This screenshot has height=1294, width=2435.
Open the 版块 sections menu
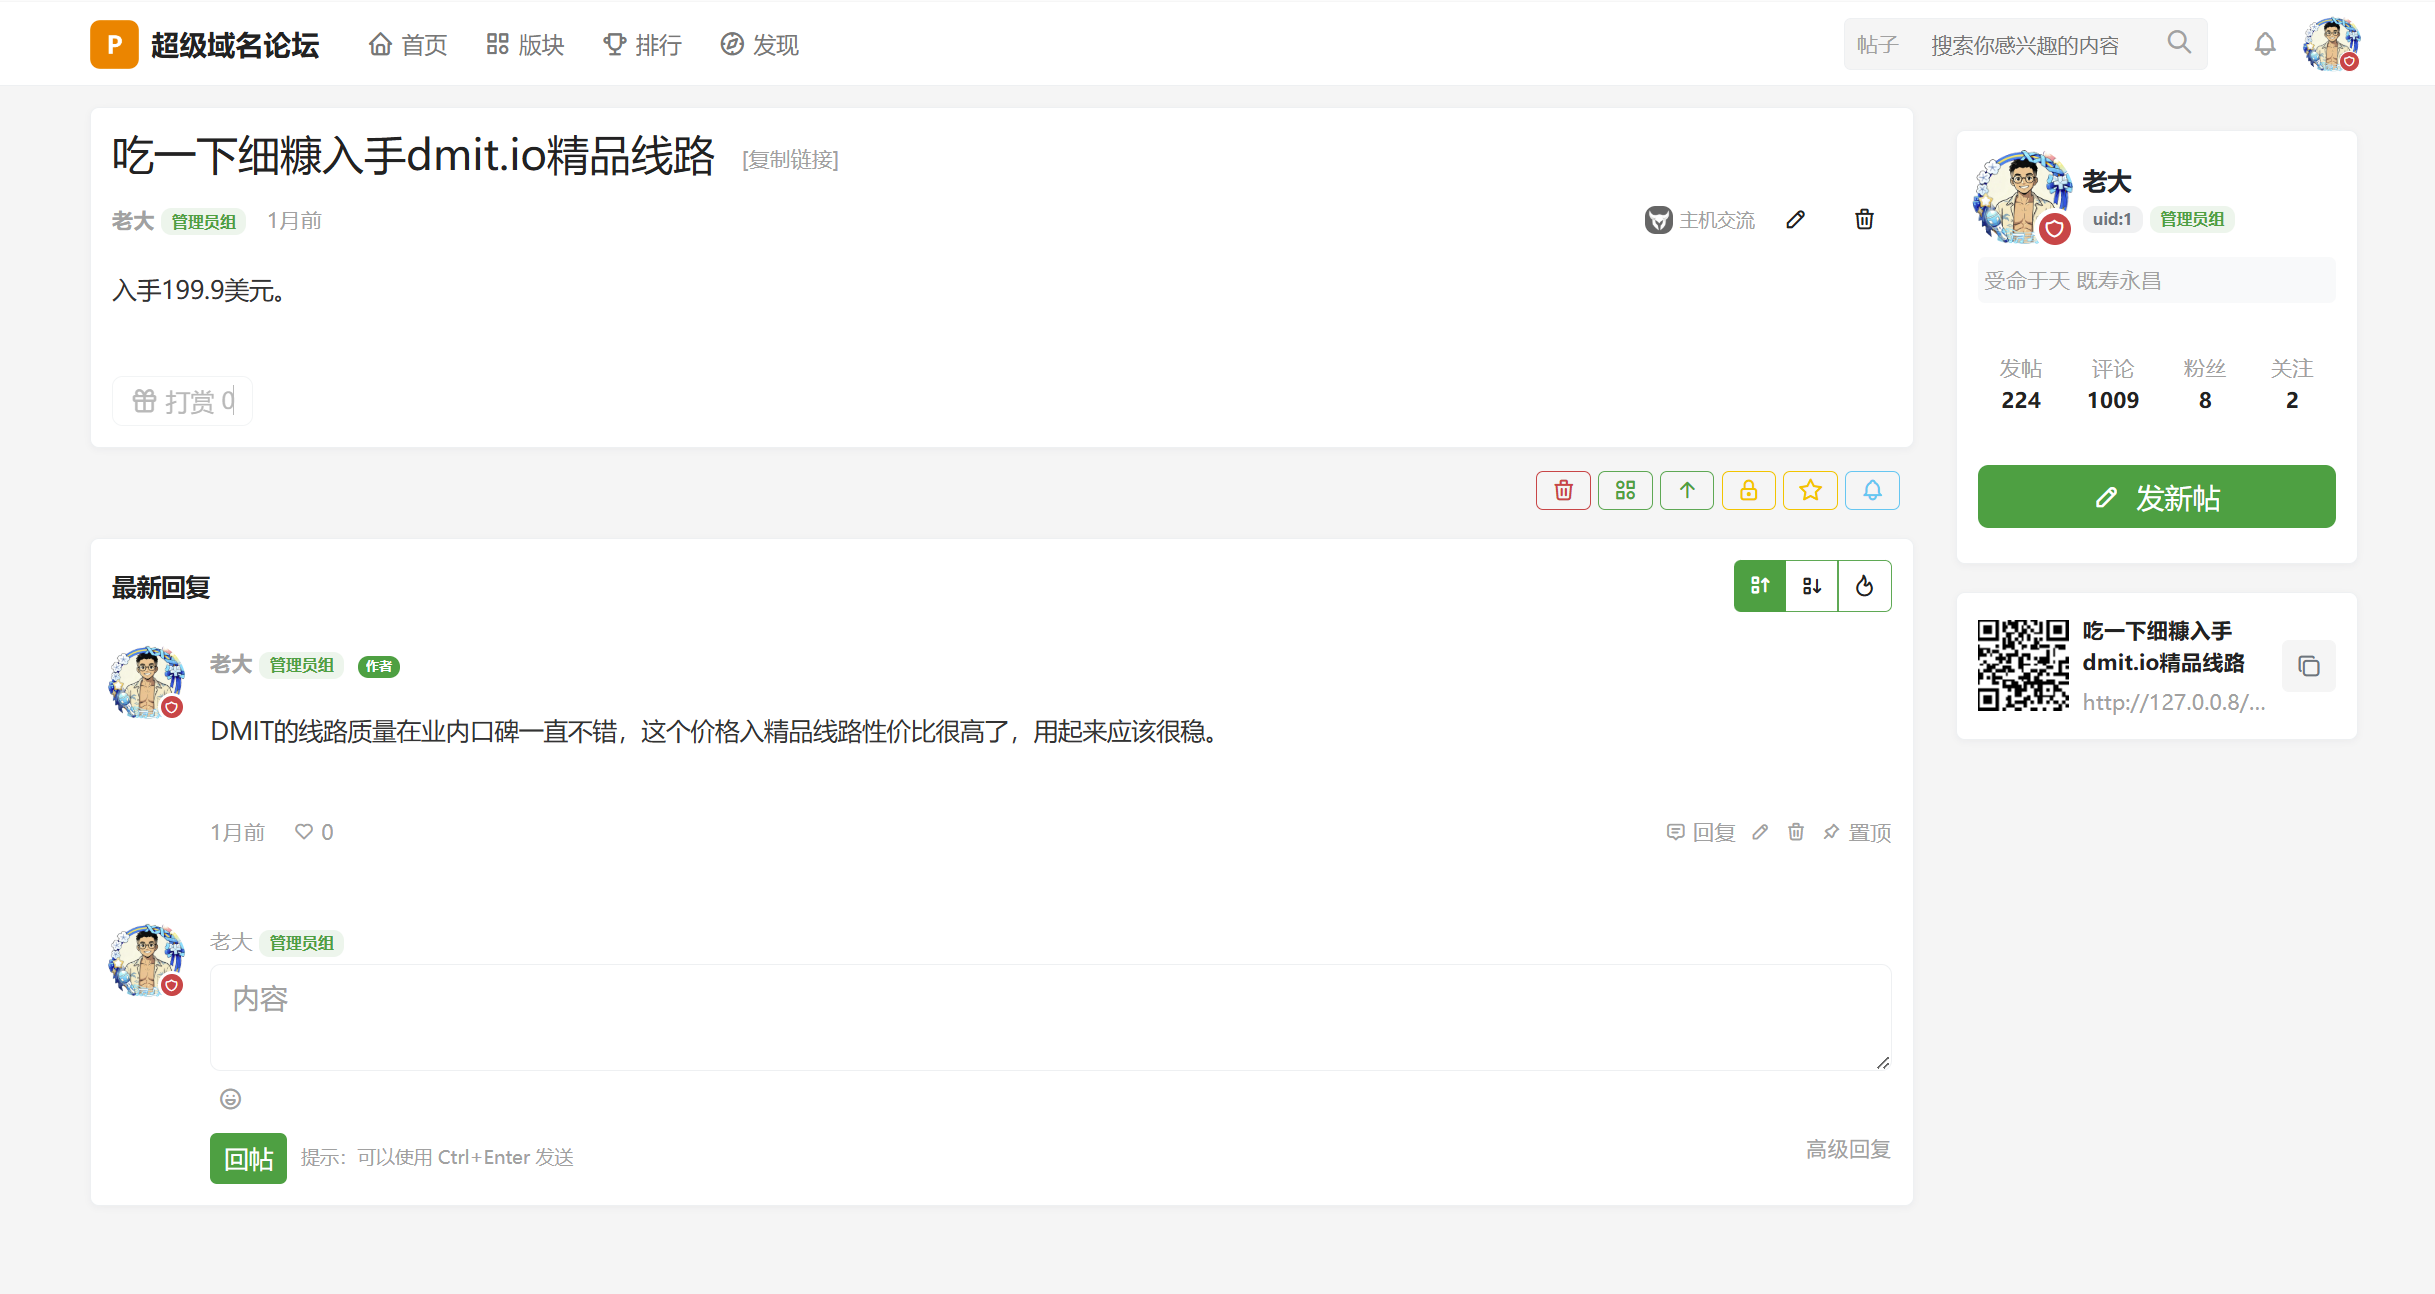coord(525,45)
